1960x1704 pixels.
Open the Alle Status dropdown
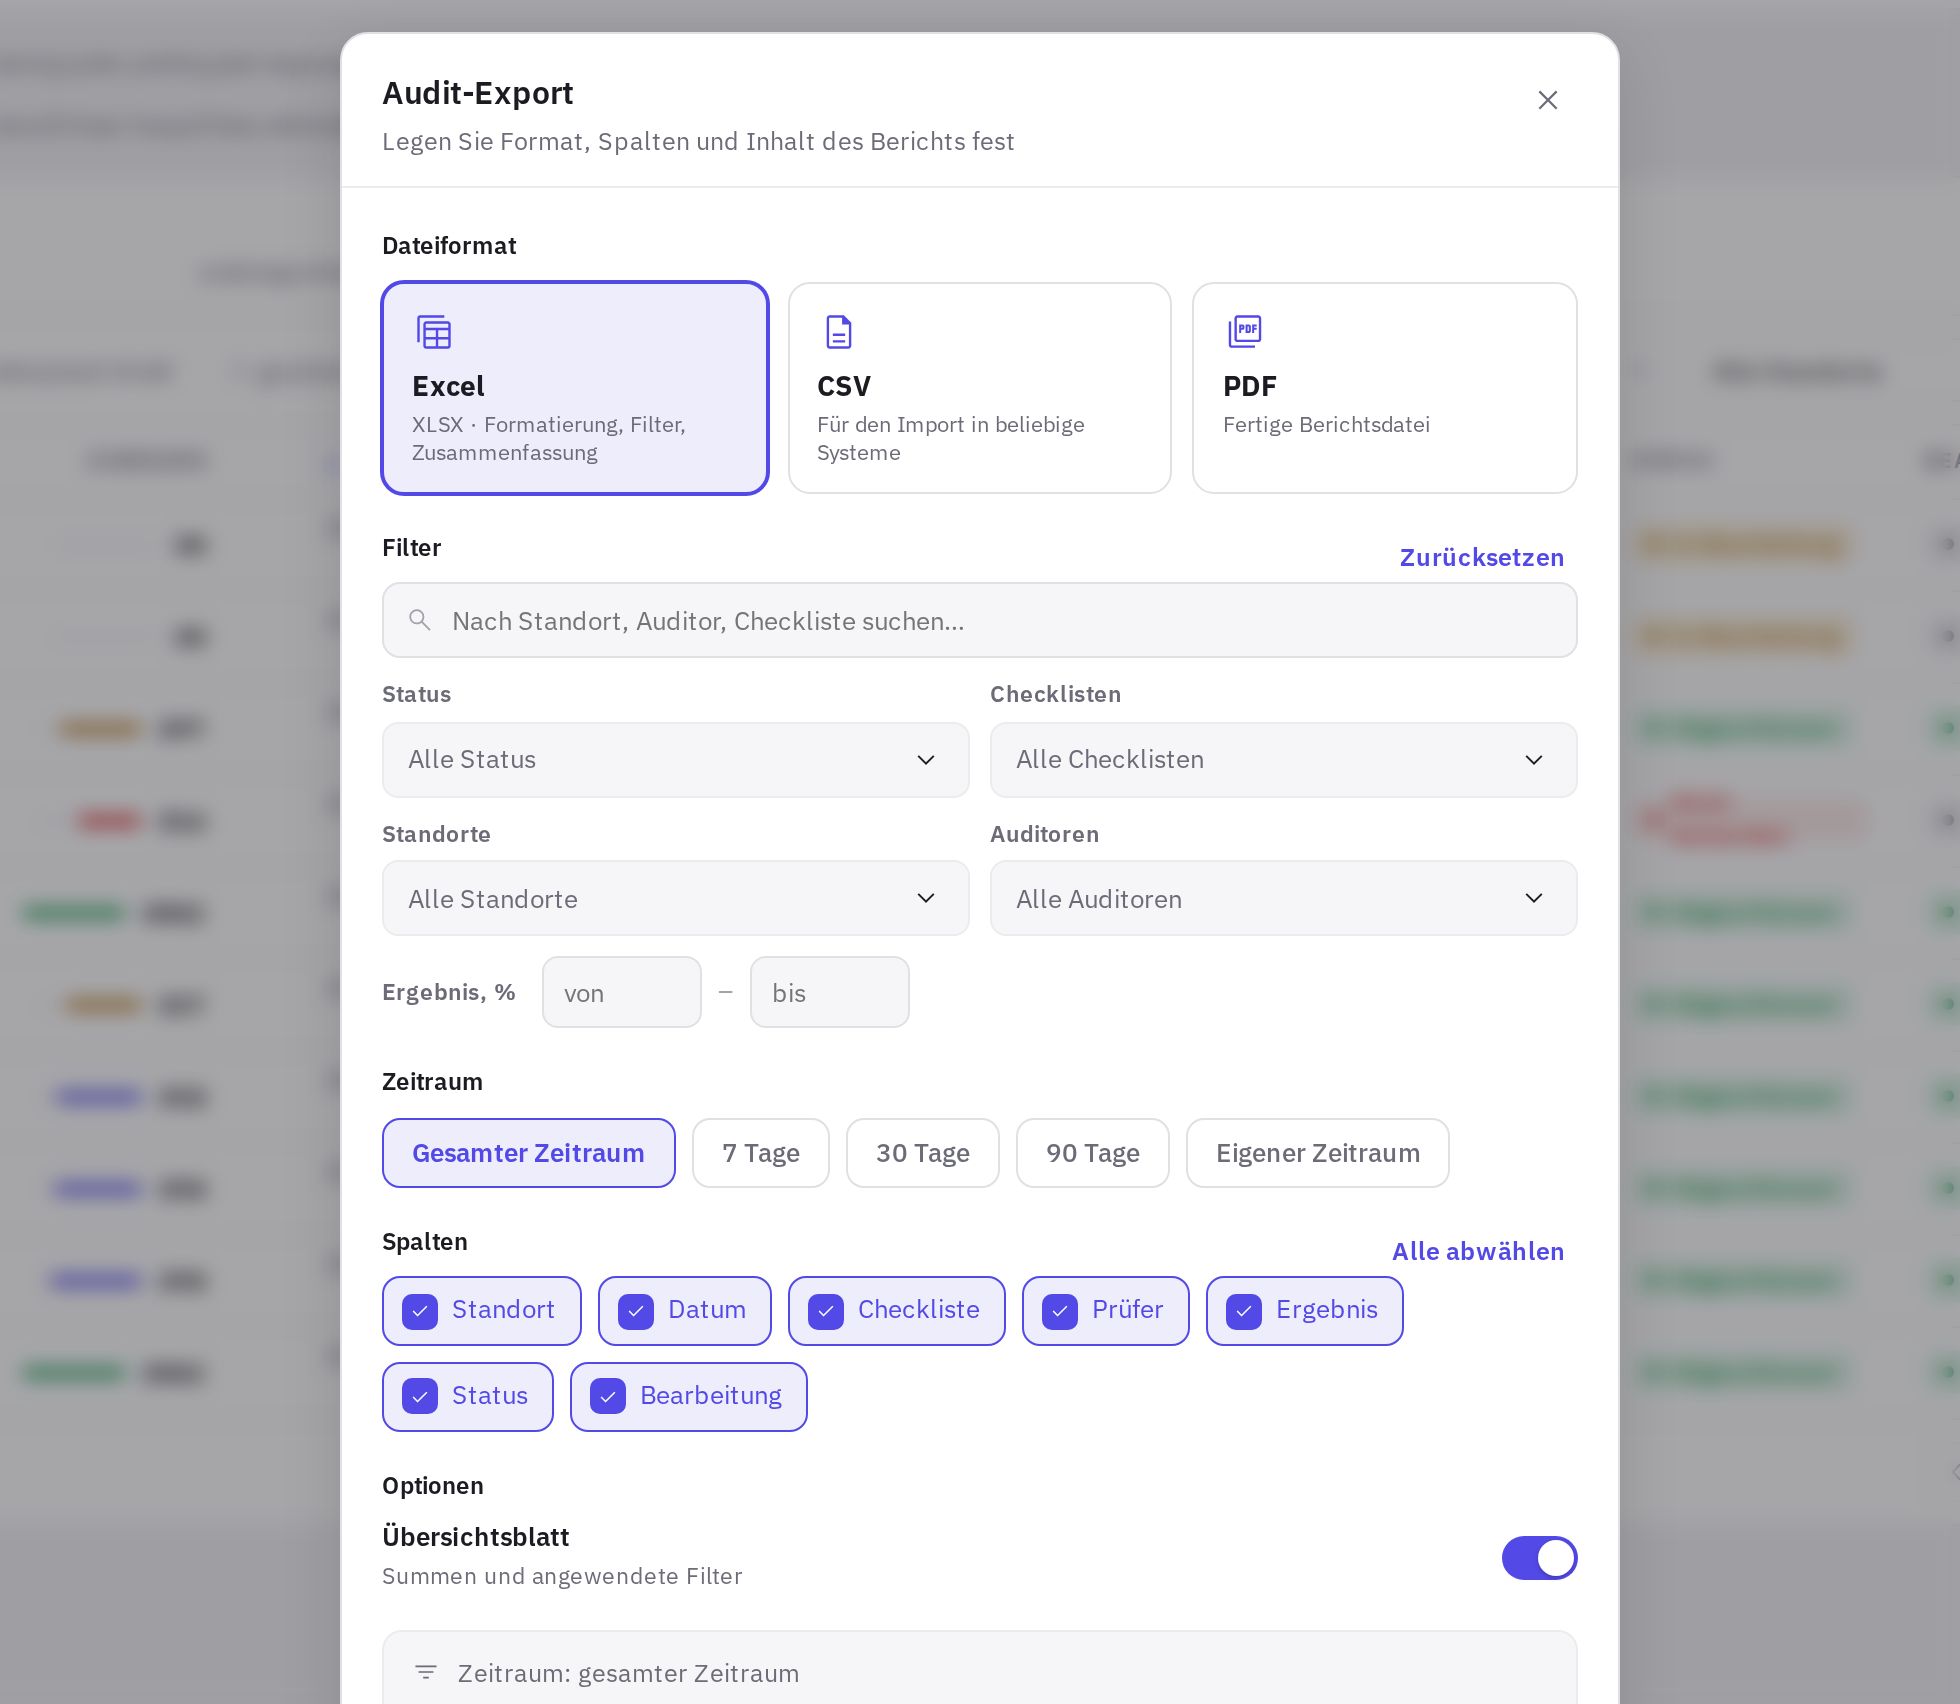(676, 760)
